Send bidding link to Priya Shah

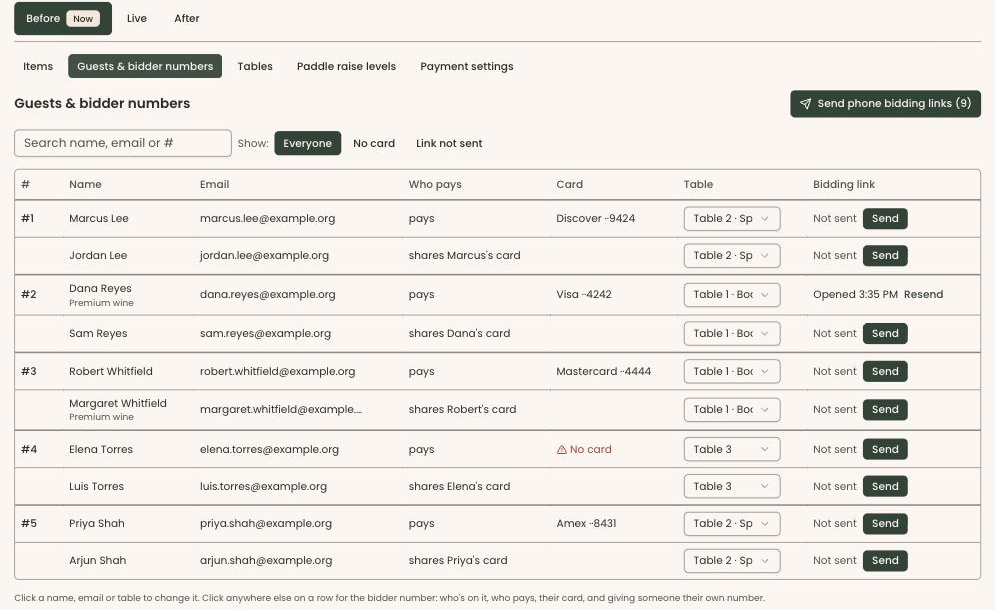click(x=885, y=524)
